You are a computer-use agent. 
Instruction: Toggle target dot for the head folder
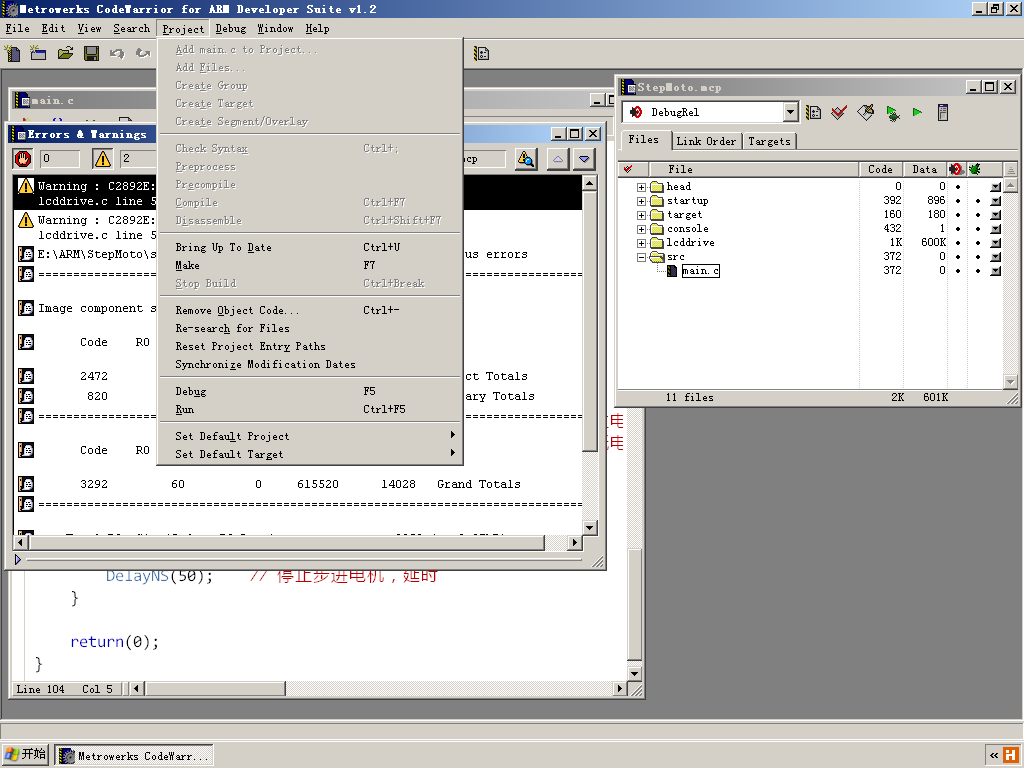[x=957, y=187]
